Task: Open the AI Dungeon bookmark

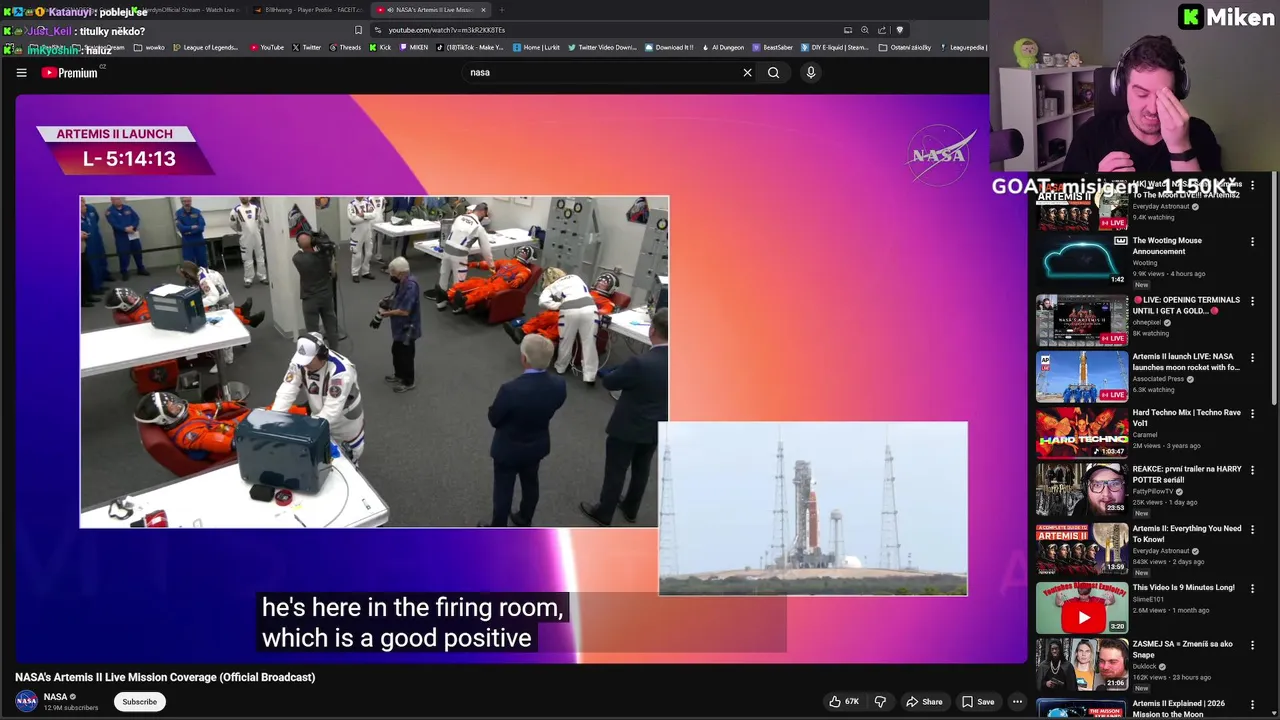Action: pyautogui.click(x=723, y=47)
